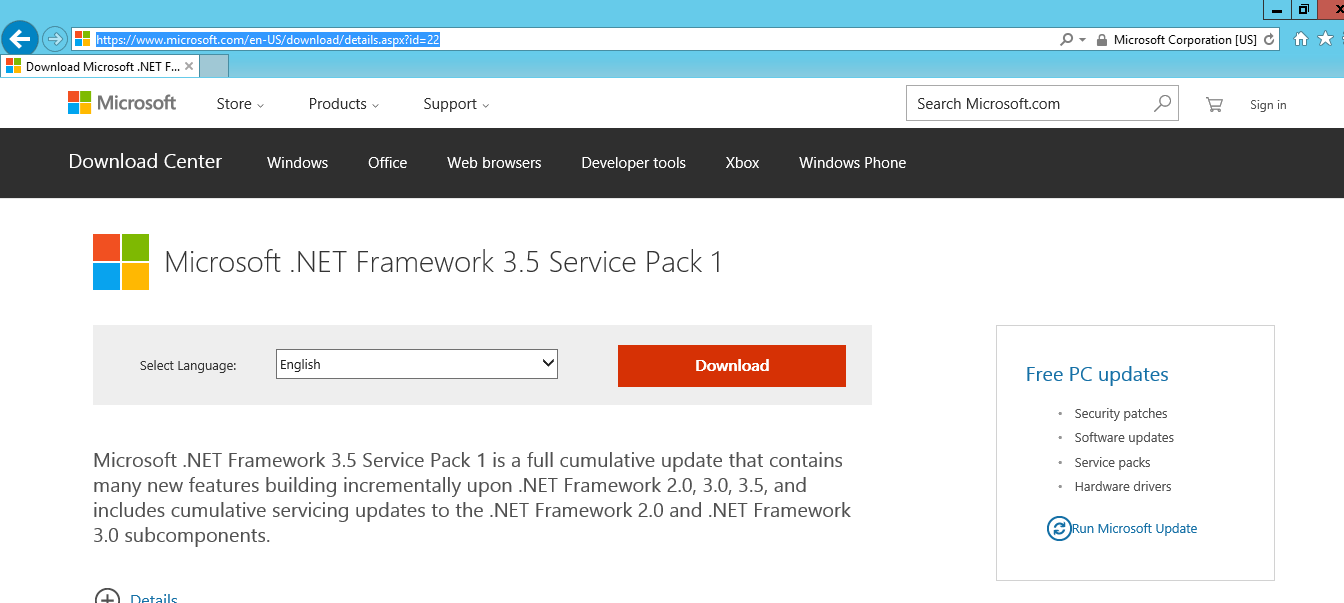Expand the Support menu
This screenshot has height=603, width=1344.
(x=456, y=104)
